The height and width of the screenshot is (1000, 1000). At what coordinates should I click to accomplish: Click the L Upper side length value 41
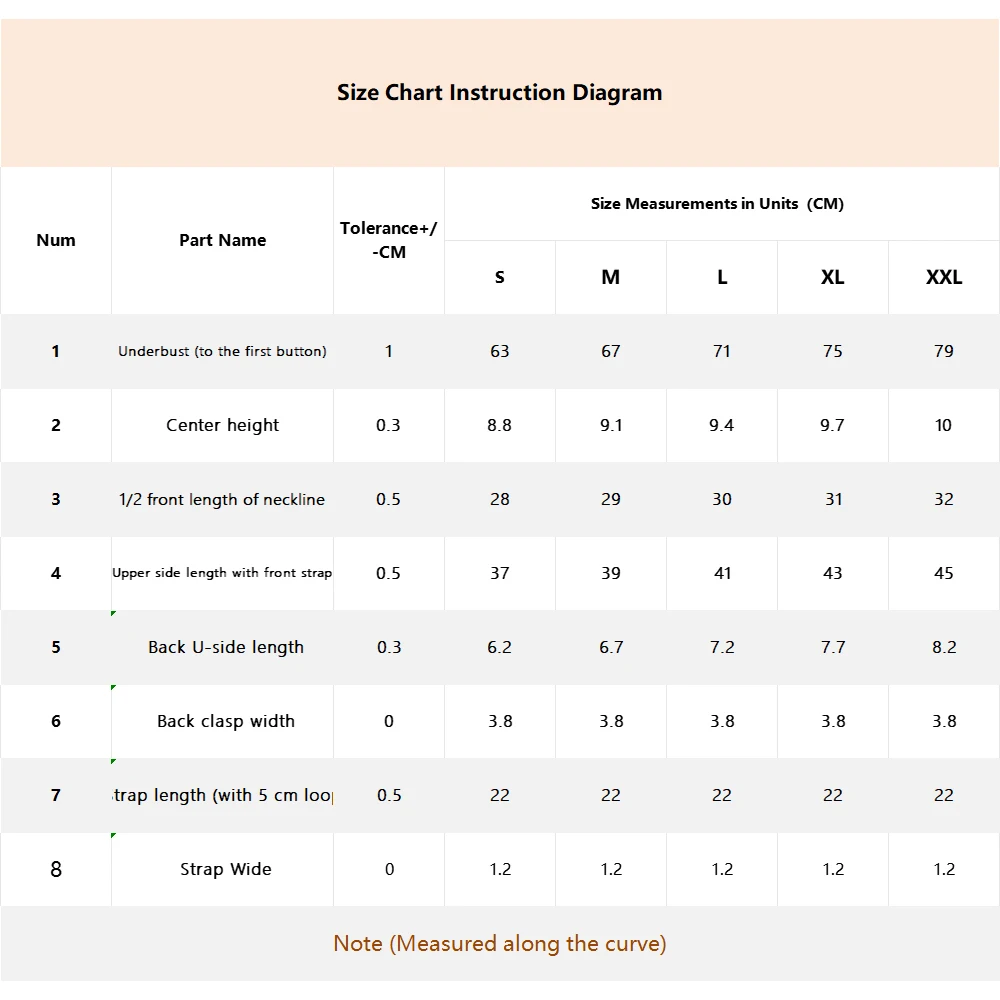(722, 573)
